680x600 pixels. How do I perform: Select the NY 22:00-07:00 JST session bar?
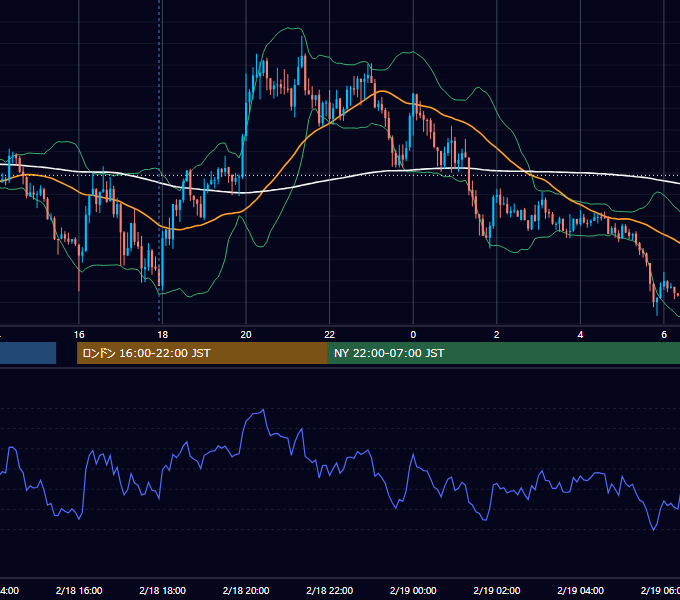click(503, 353)
